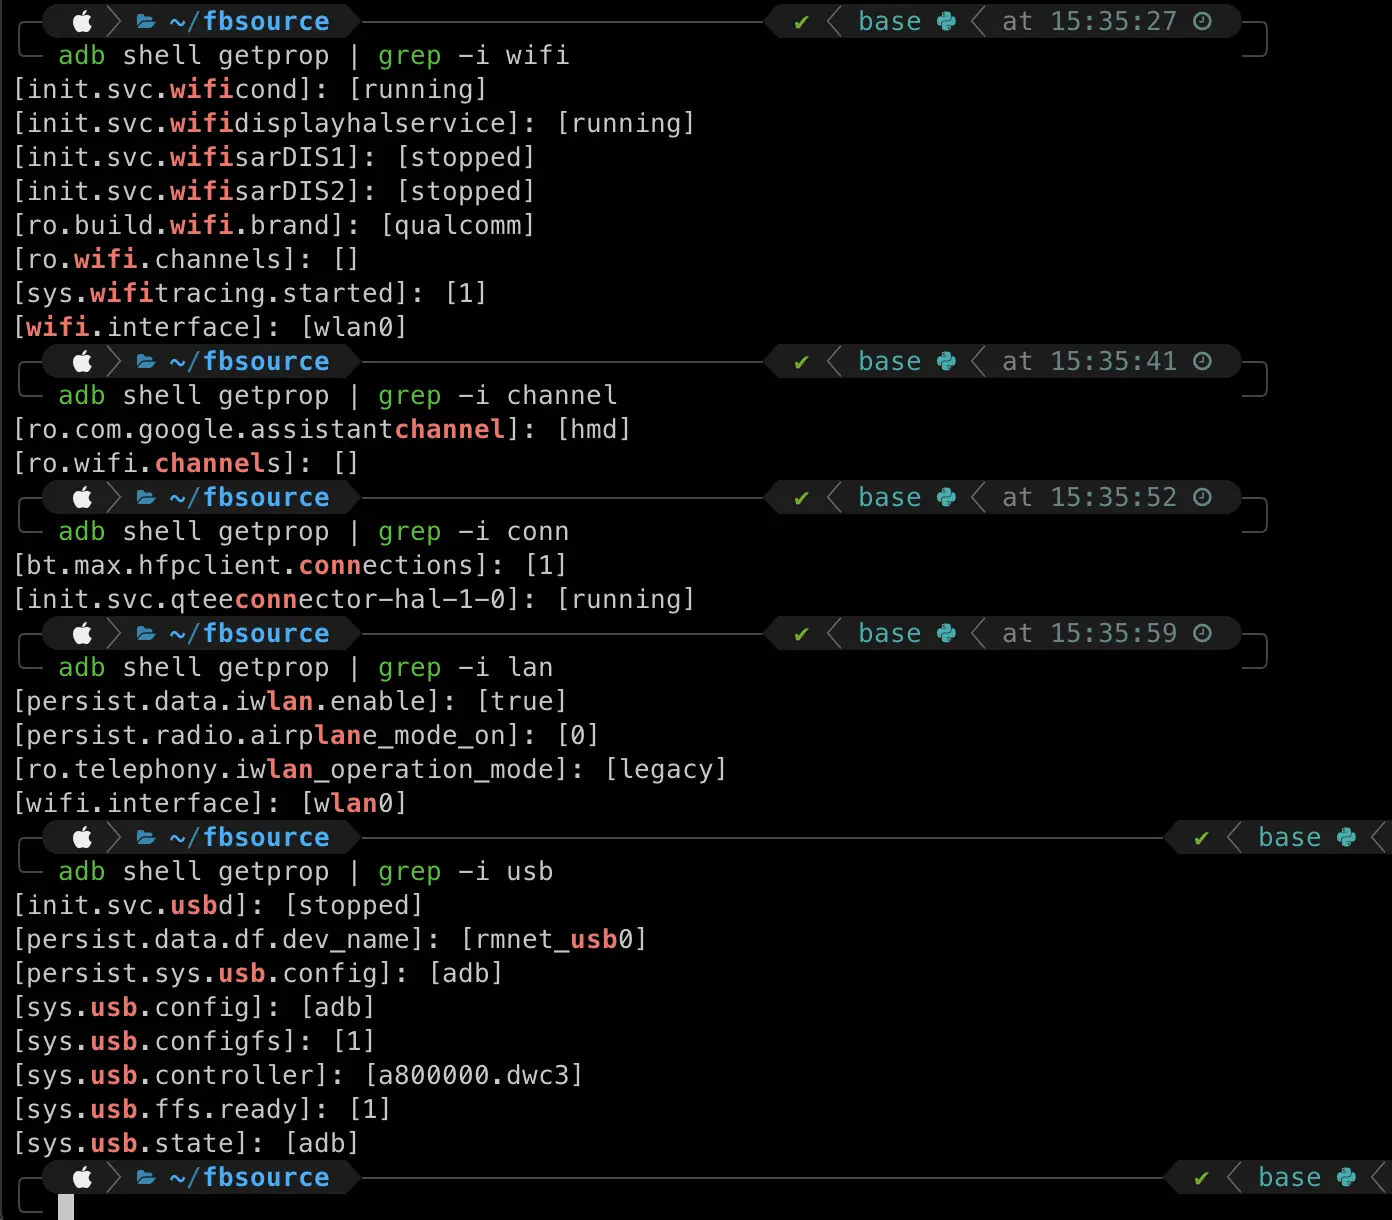Click the '[persist.radio.airplane_mode_on]: [0]' line
This screenshot has height=1220, width=1392.
[307, 735]
